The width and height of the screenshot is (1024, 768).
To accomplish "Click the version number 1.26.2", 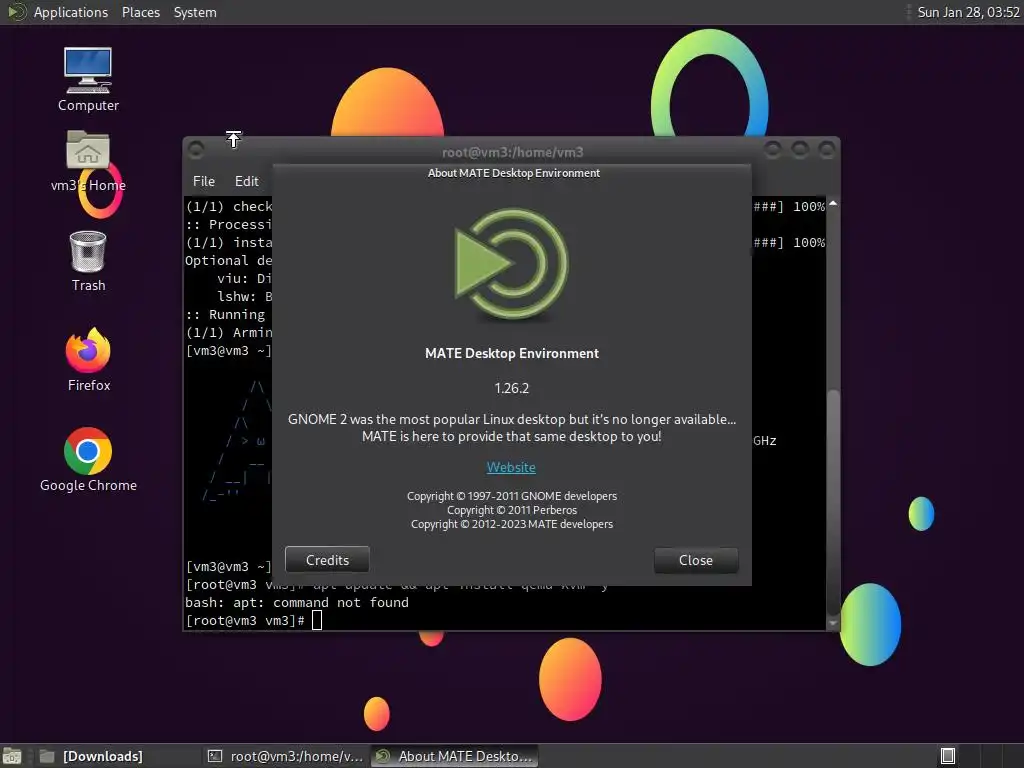I will (x=511, y=389).
